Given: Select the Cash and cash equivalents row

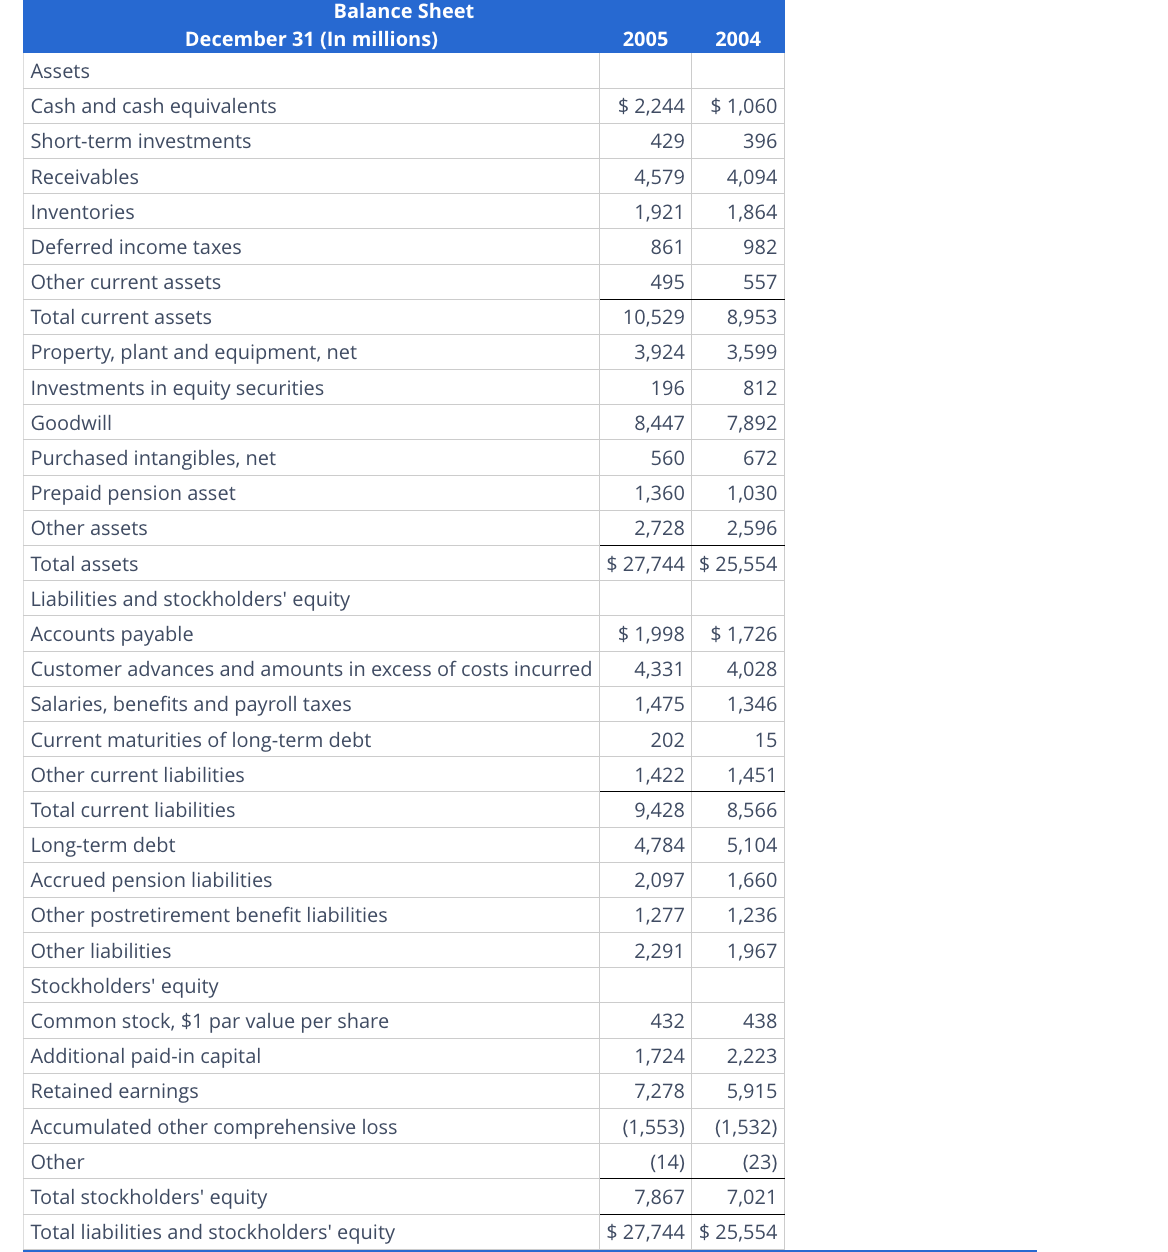Looking at the screenshot, I should [153, 106].
